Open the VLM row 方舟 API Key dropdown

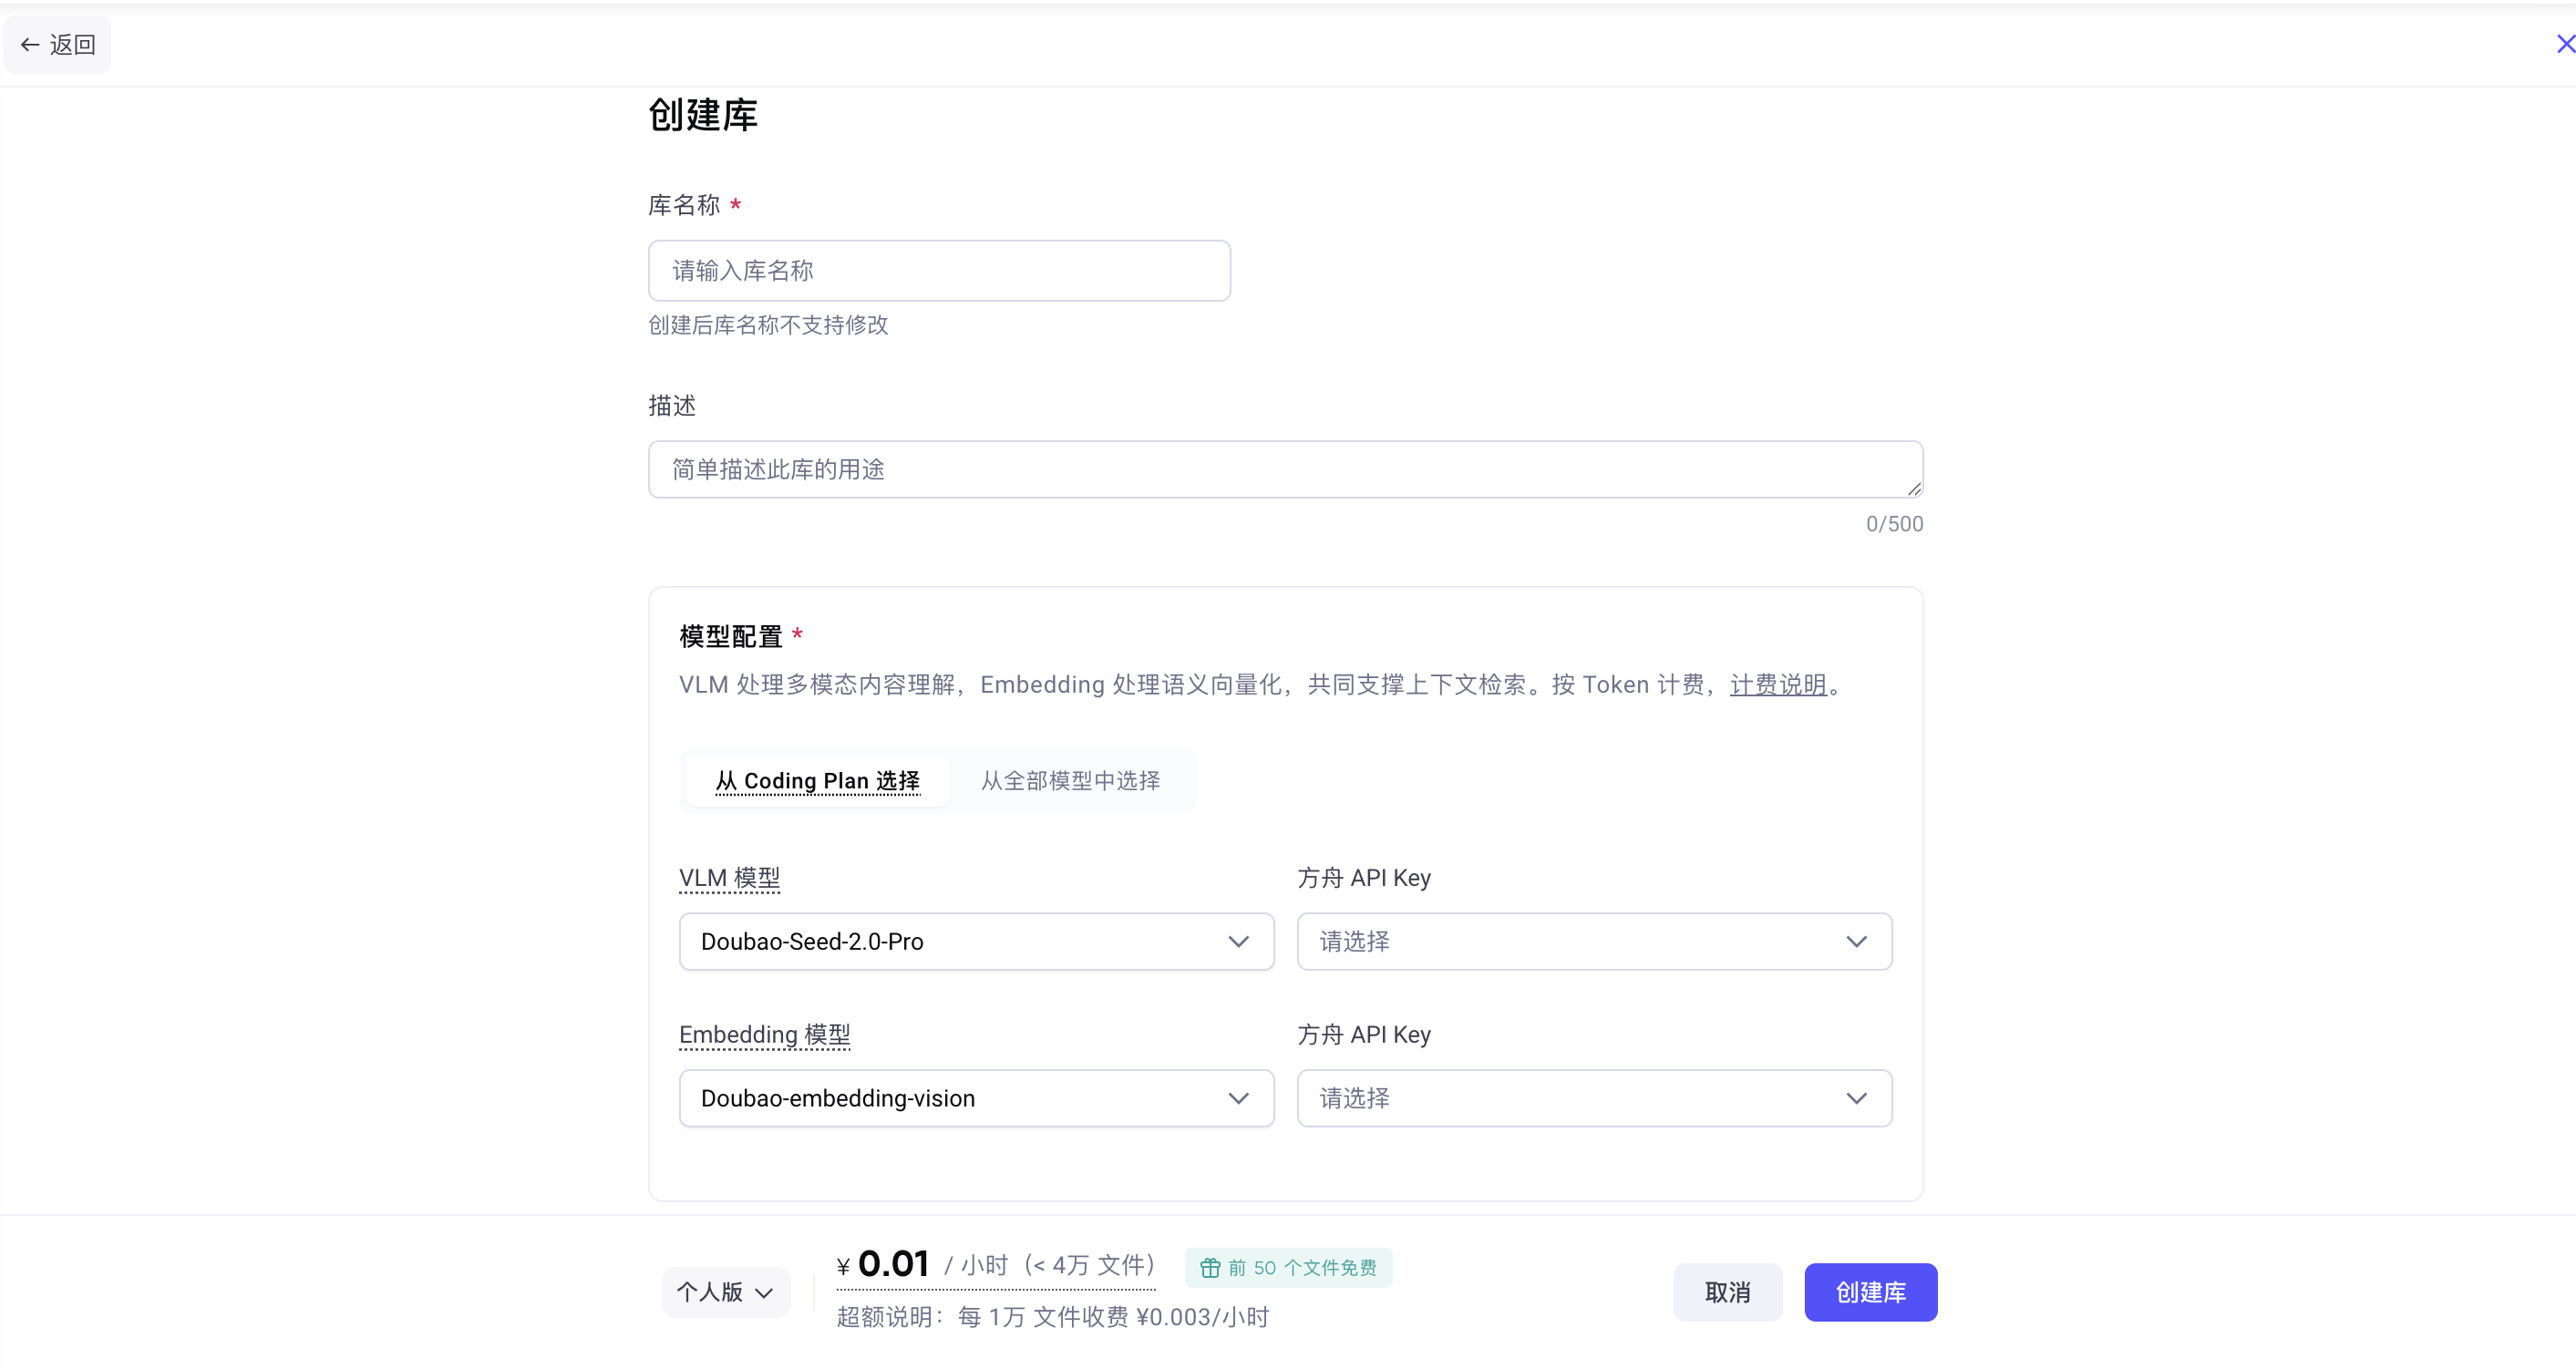pyautogui.click(x=1594, y=942)
